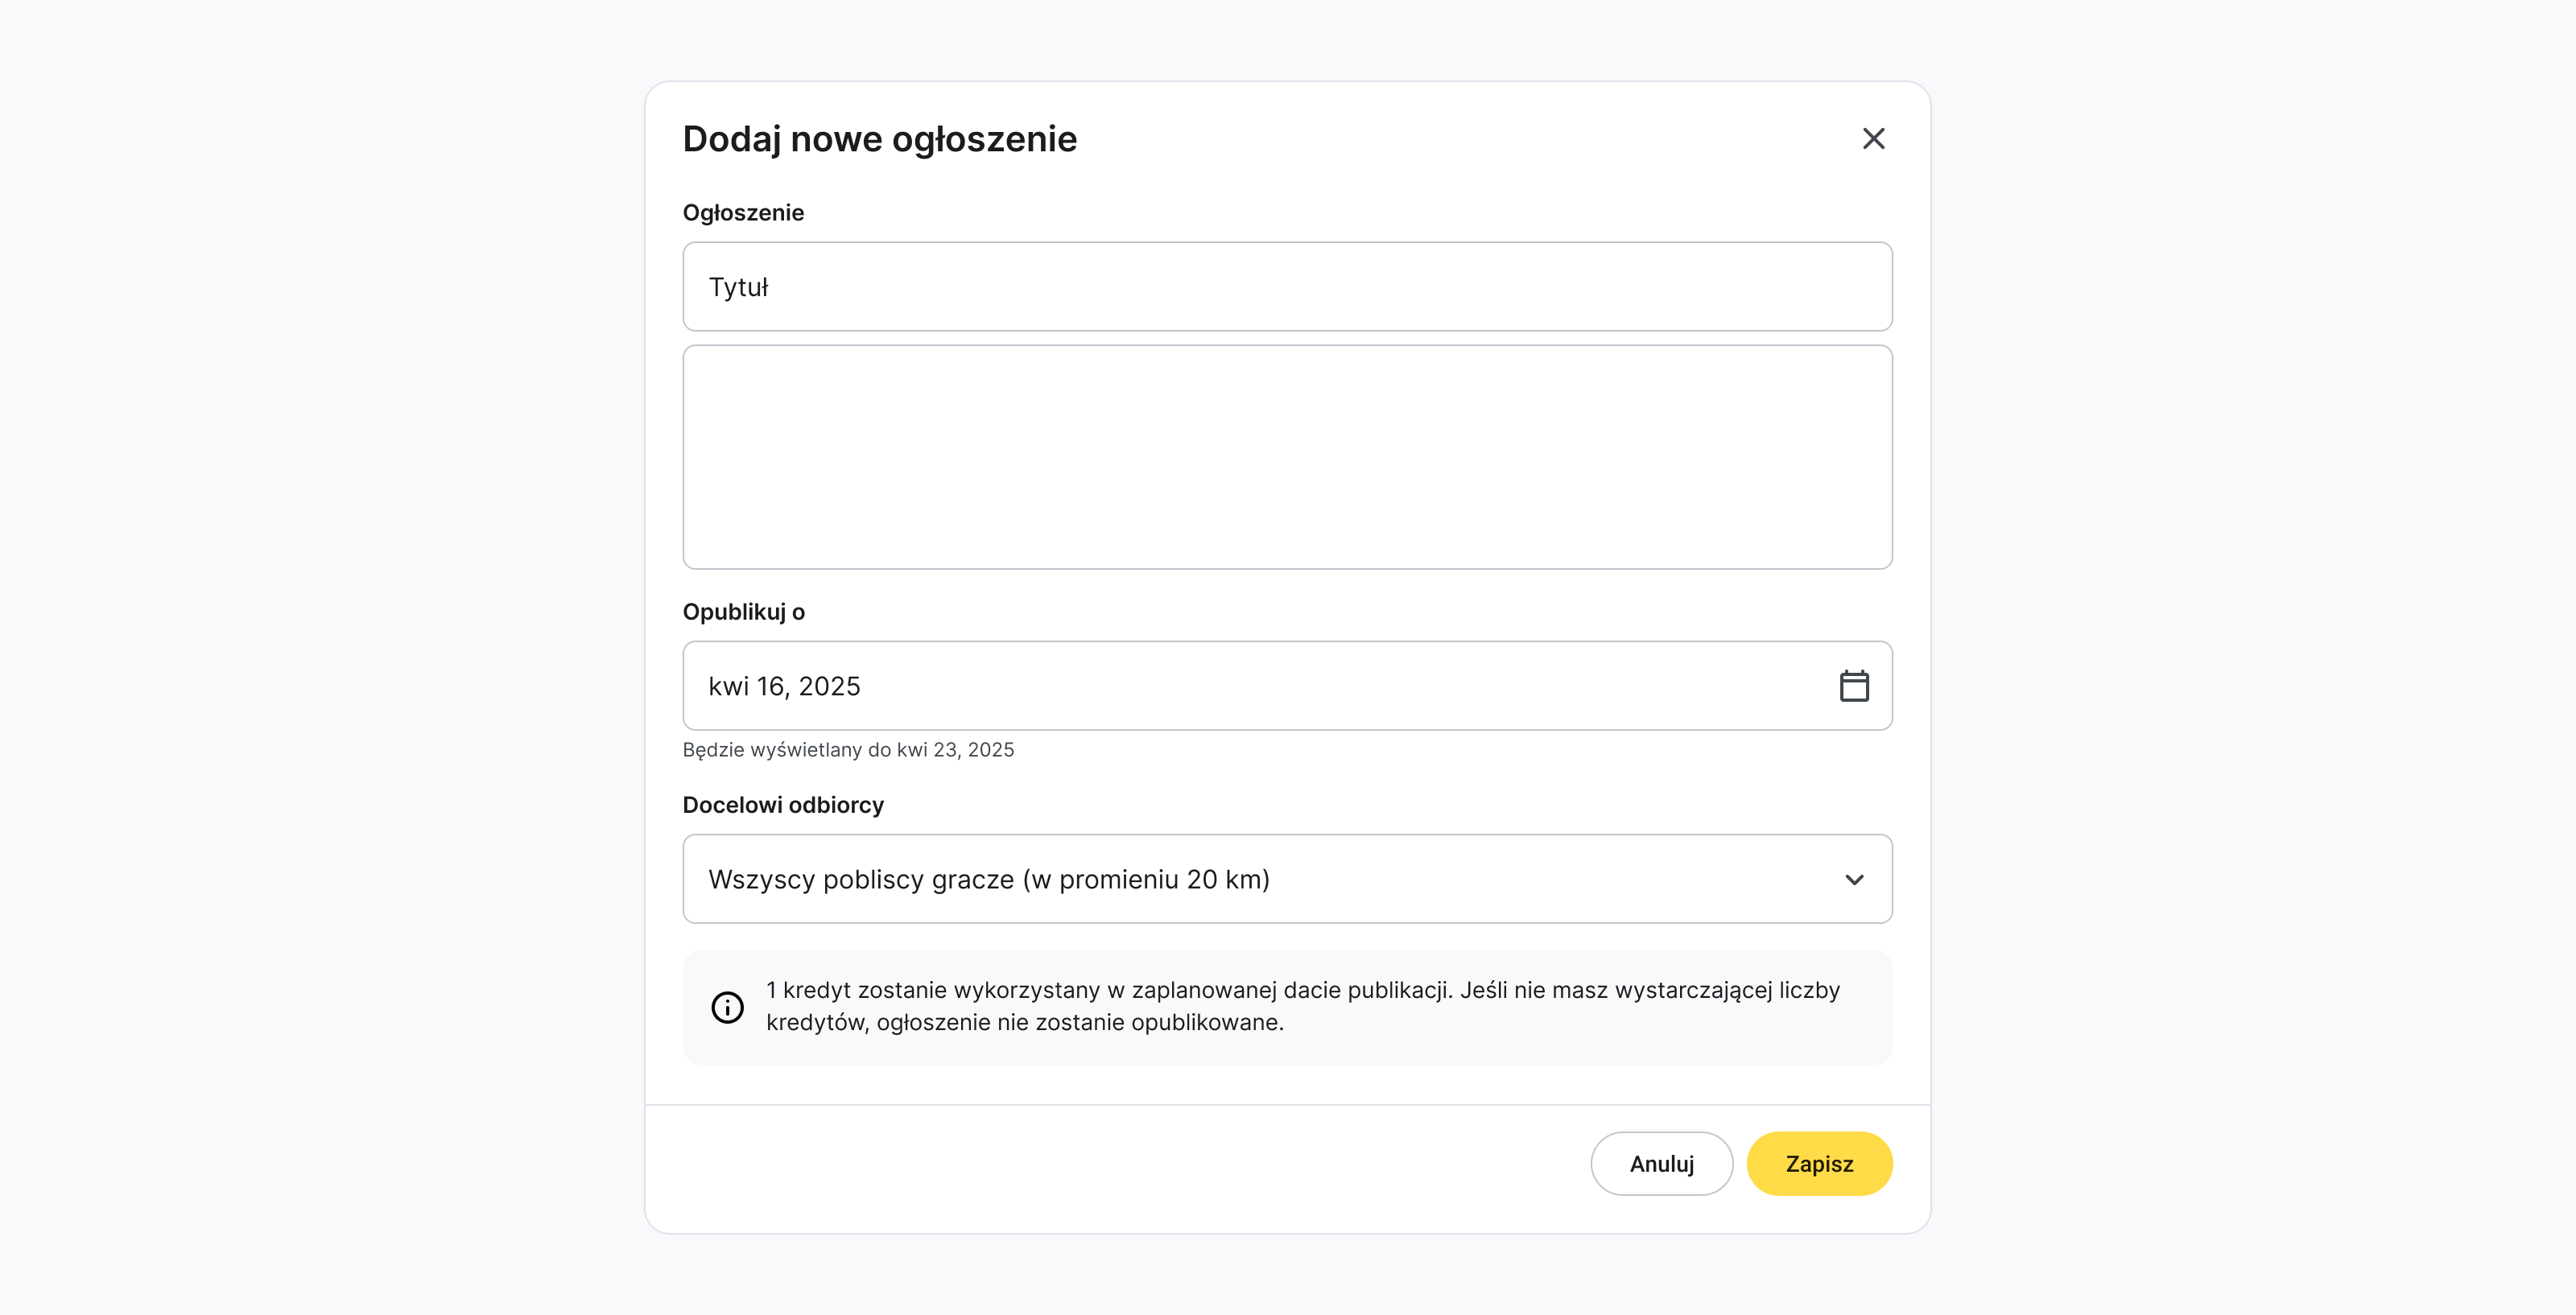
Task: Click the "Będzie wyświetlany do kwi 23, 2025" helper text
Action: (848, 749)
